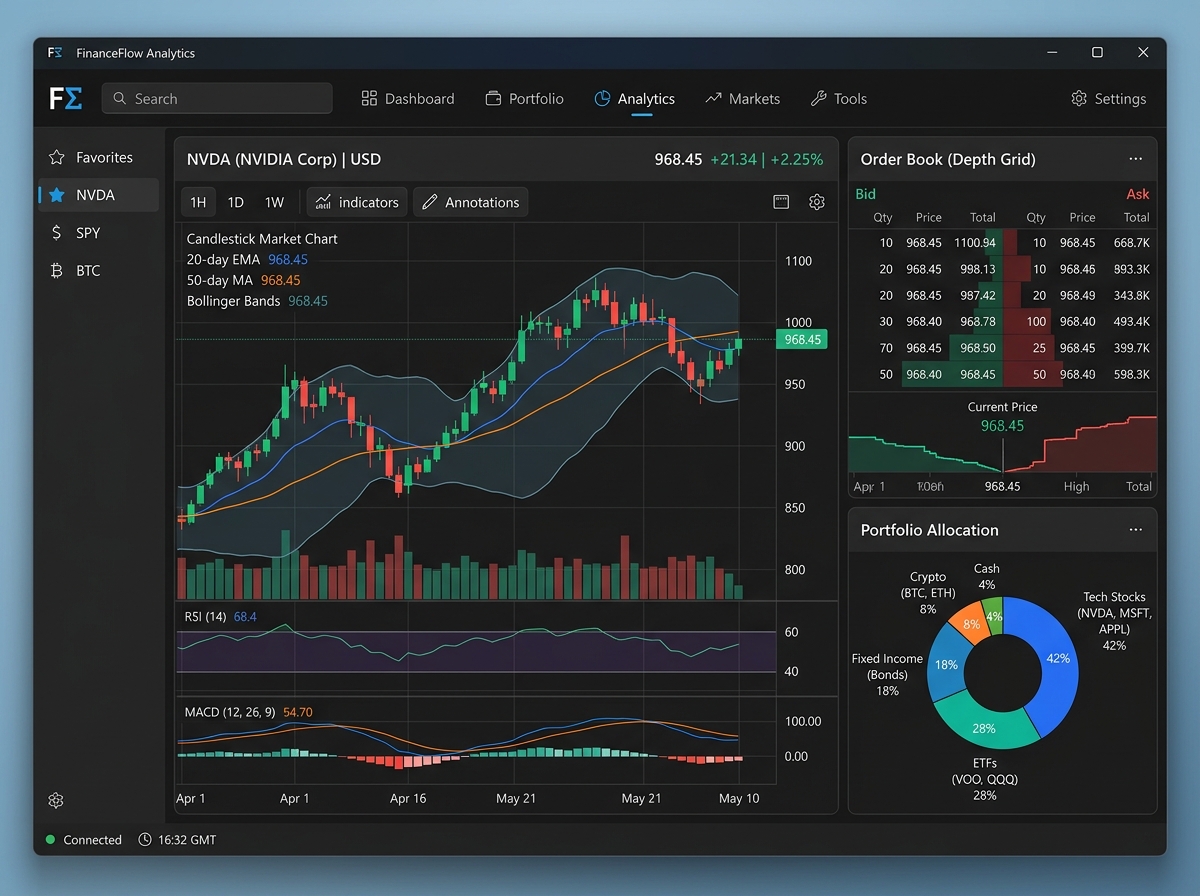The width and height of the screenshot is (1200, 896).
Task: Click the NVDA (NVIDIA Corp) | USD title
Action: click(x=284, y=159)
